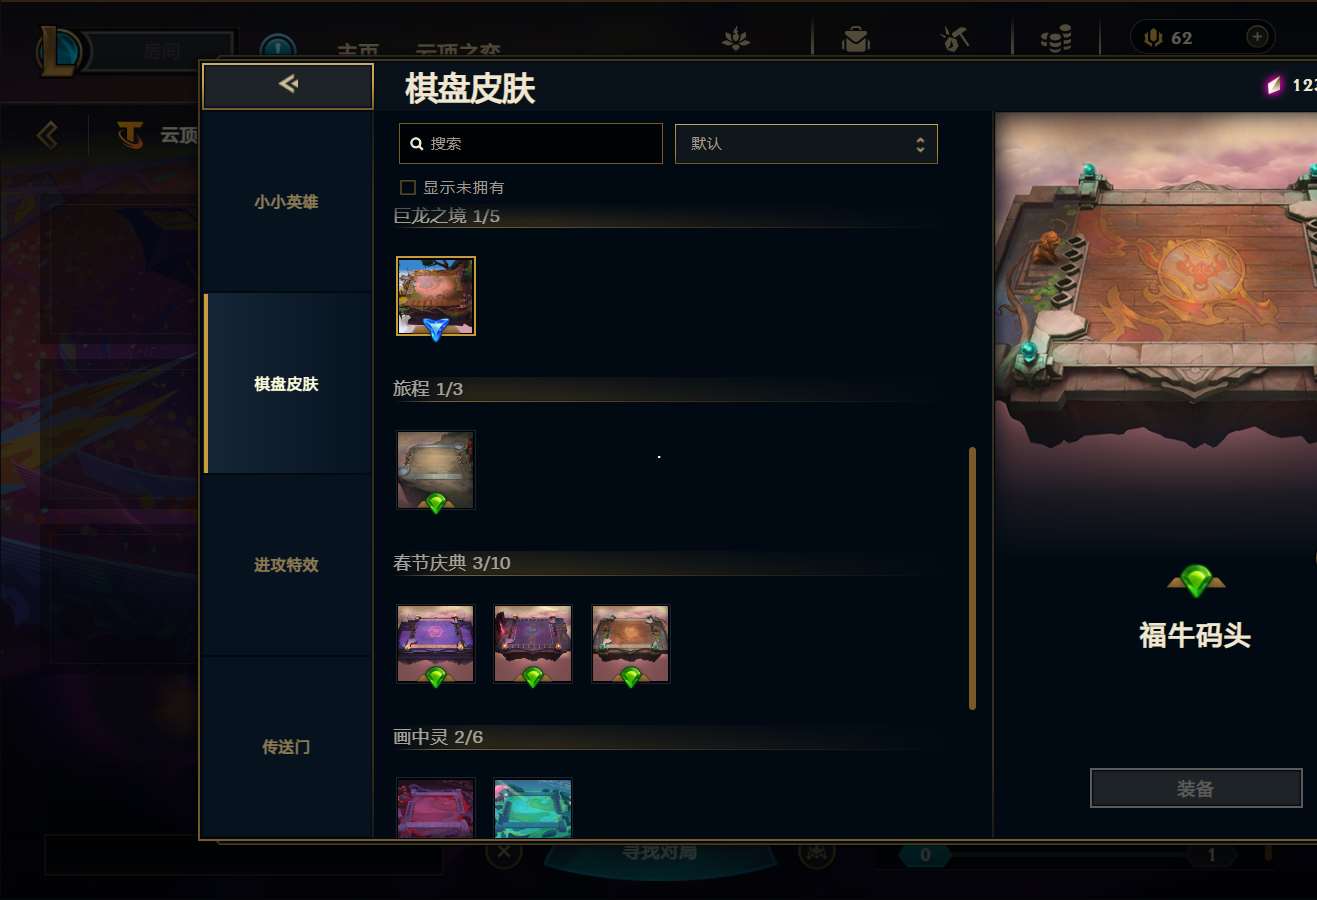The image size is (1317, 900).
Task: Switch to the 进攻特效 tab
Action: tap(287, 565)
